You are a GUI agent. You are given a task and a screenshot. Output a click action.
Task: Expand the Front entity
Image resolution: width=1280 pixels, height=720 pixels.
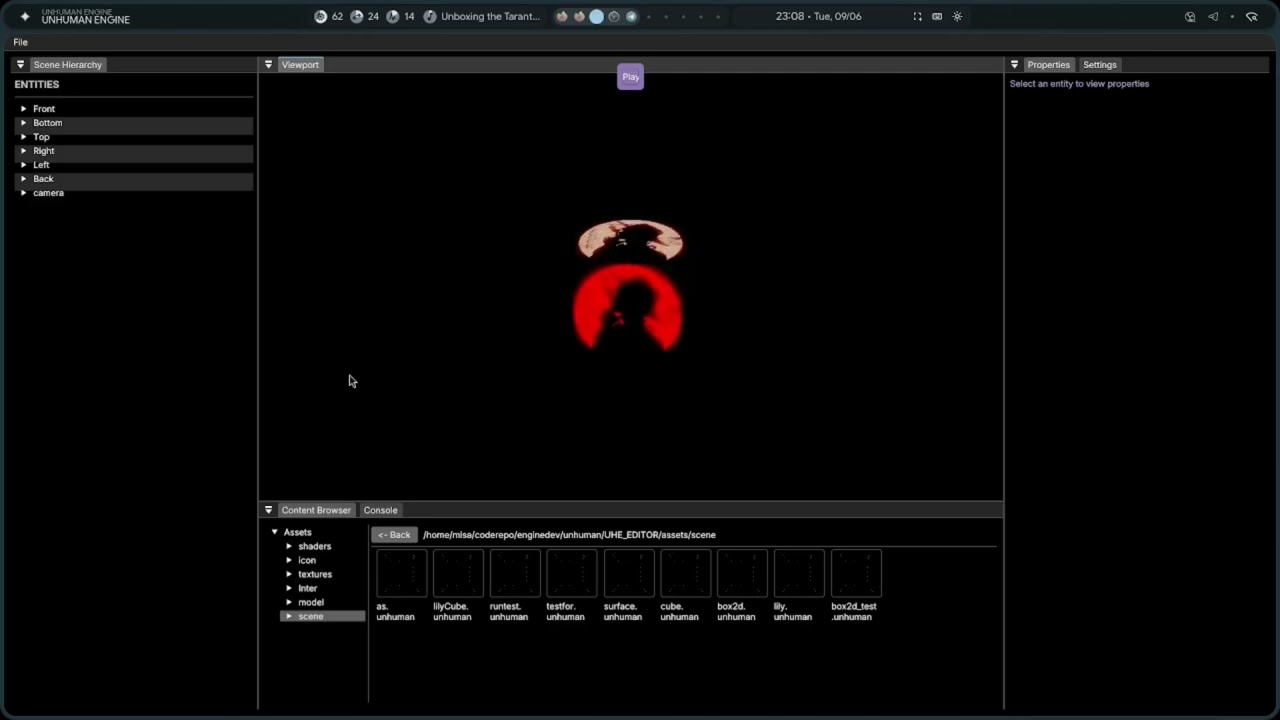(24, 109)
